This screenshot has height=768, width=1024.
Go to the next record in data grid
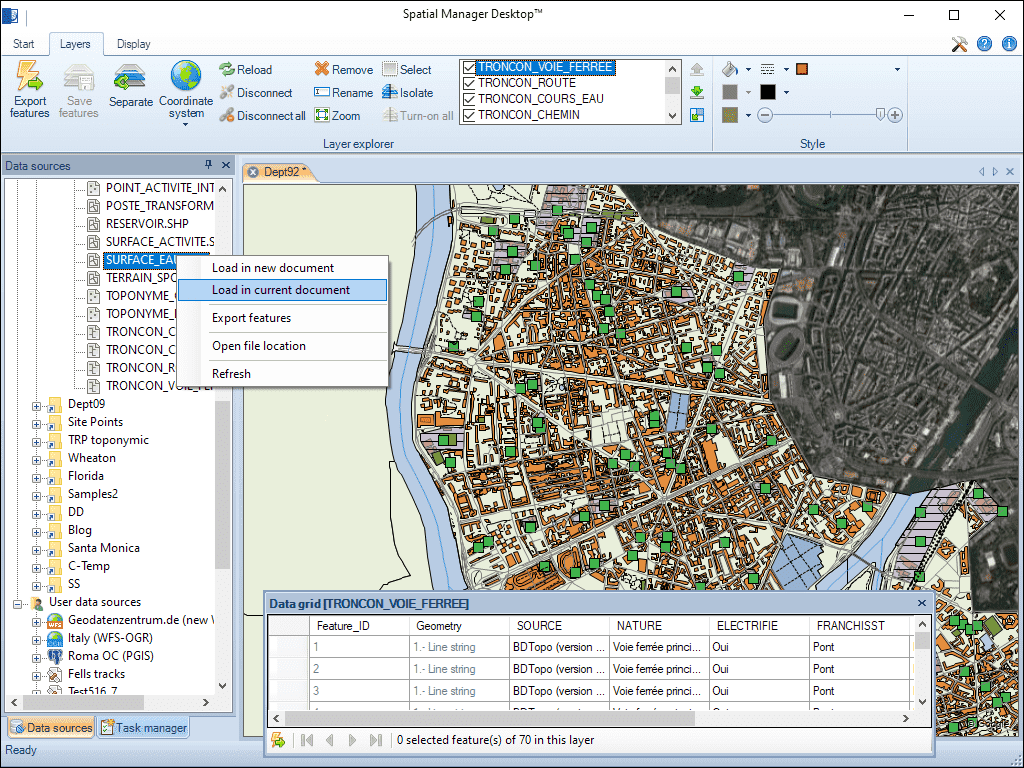point(353,740)
